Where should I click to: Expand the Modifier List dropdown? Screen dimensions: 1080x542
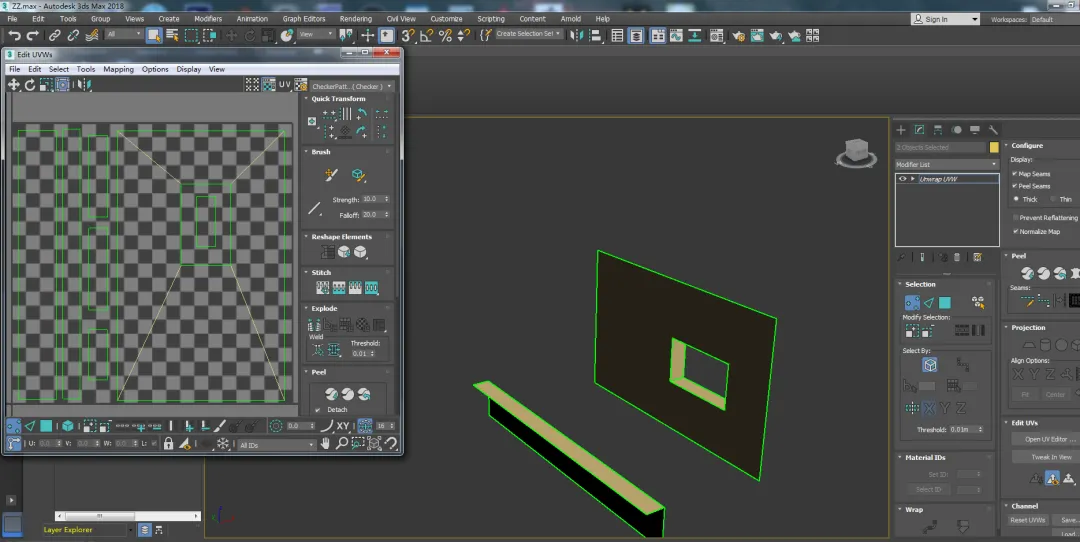[946, 164]
